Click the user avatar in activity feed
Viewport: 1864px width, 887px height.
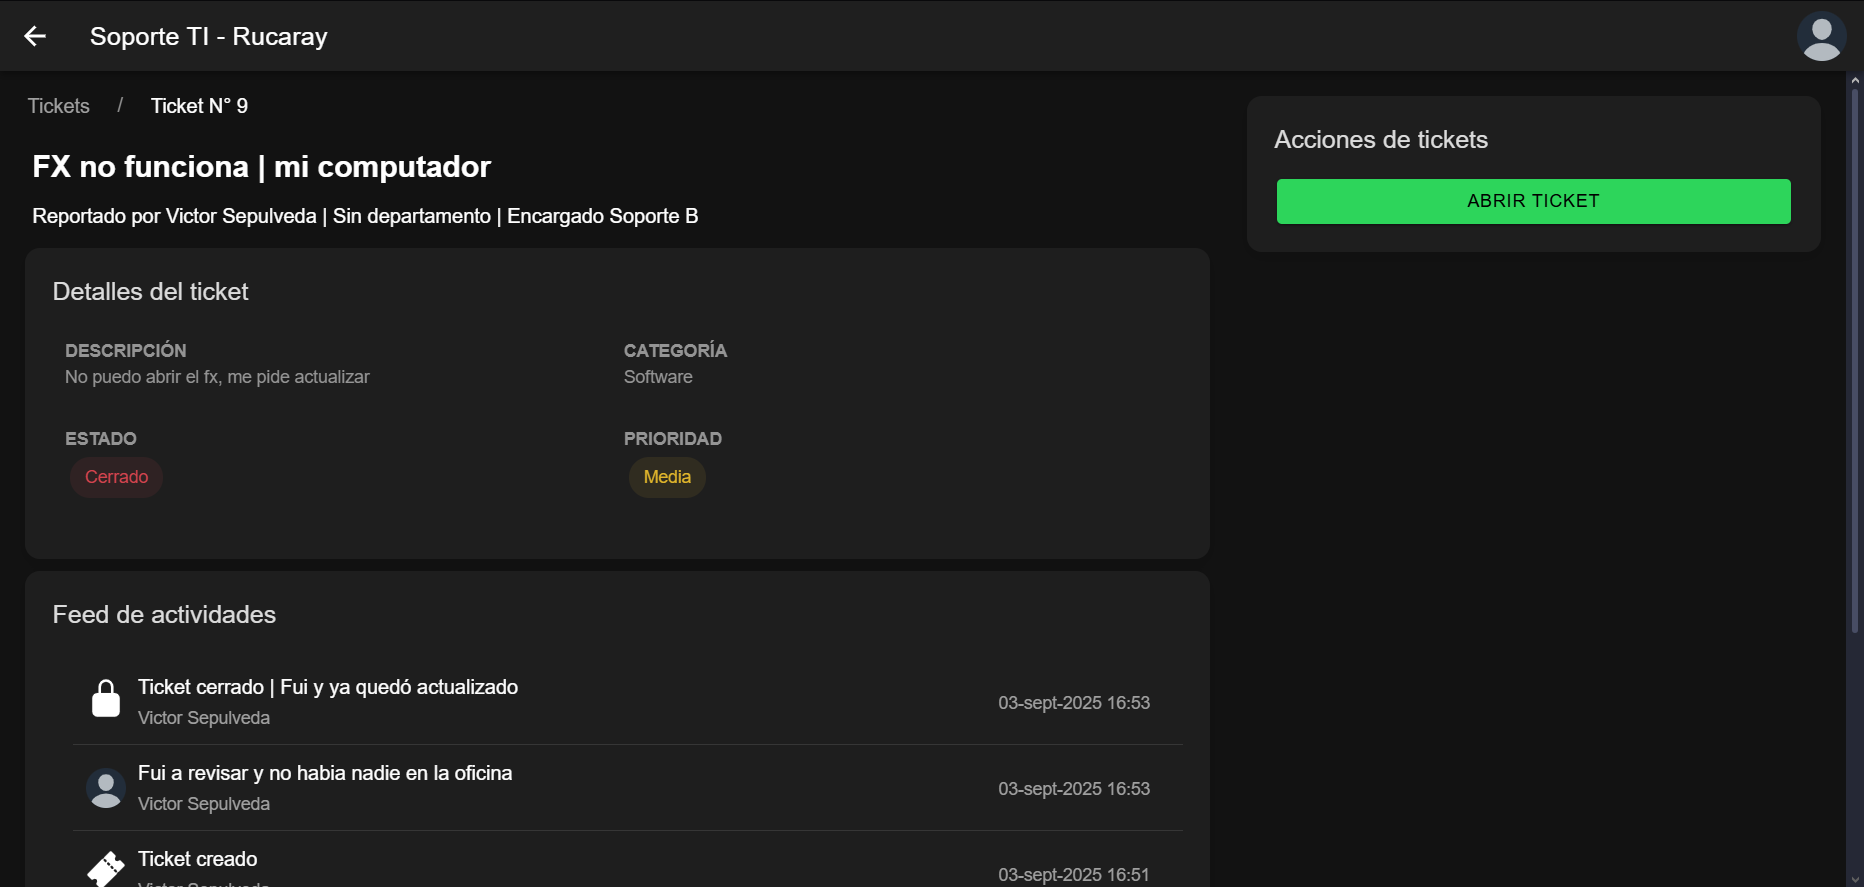106,788
